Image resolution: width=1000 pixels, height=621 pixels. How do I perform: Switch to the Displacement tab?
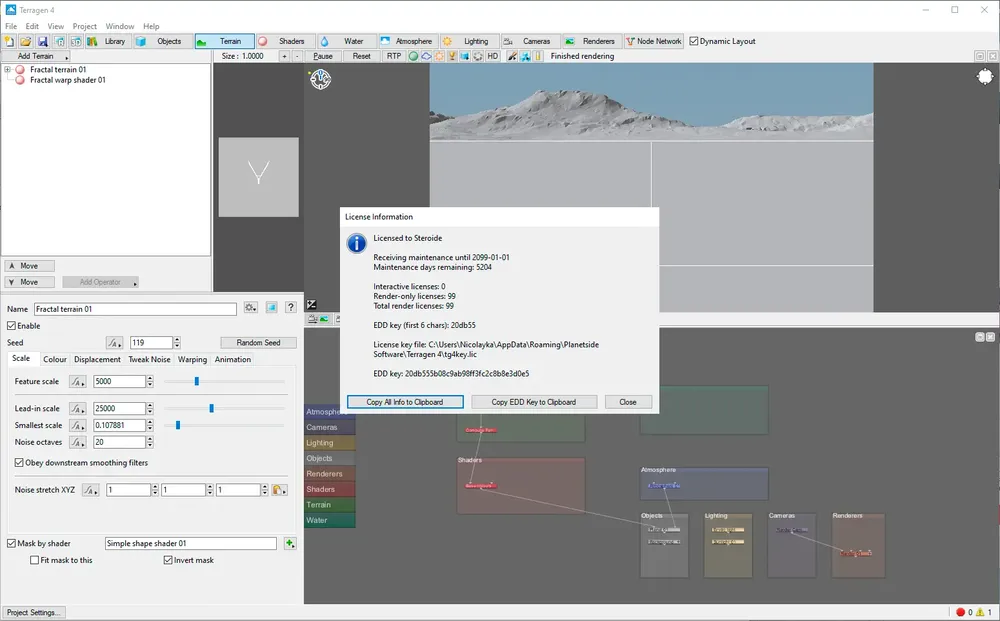pos(97,360)
